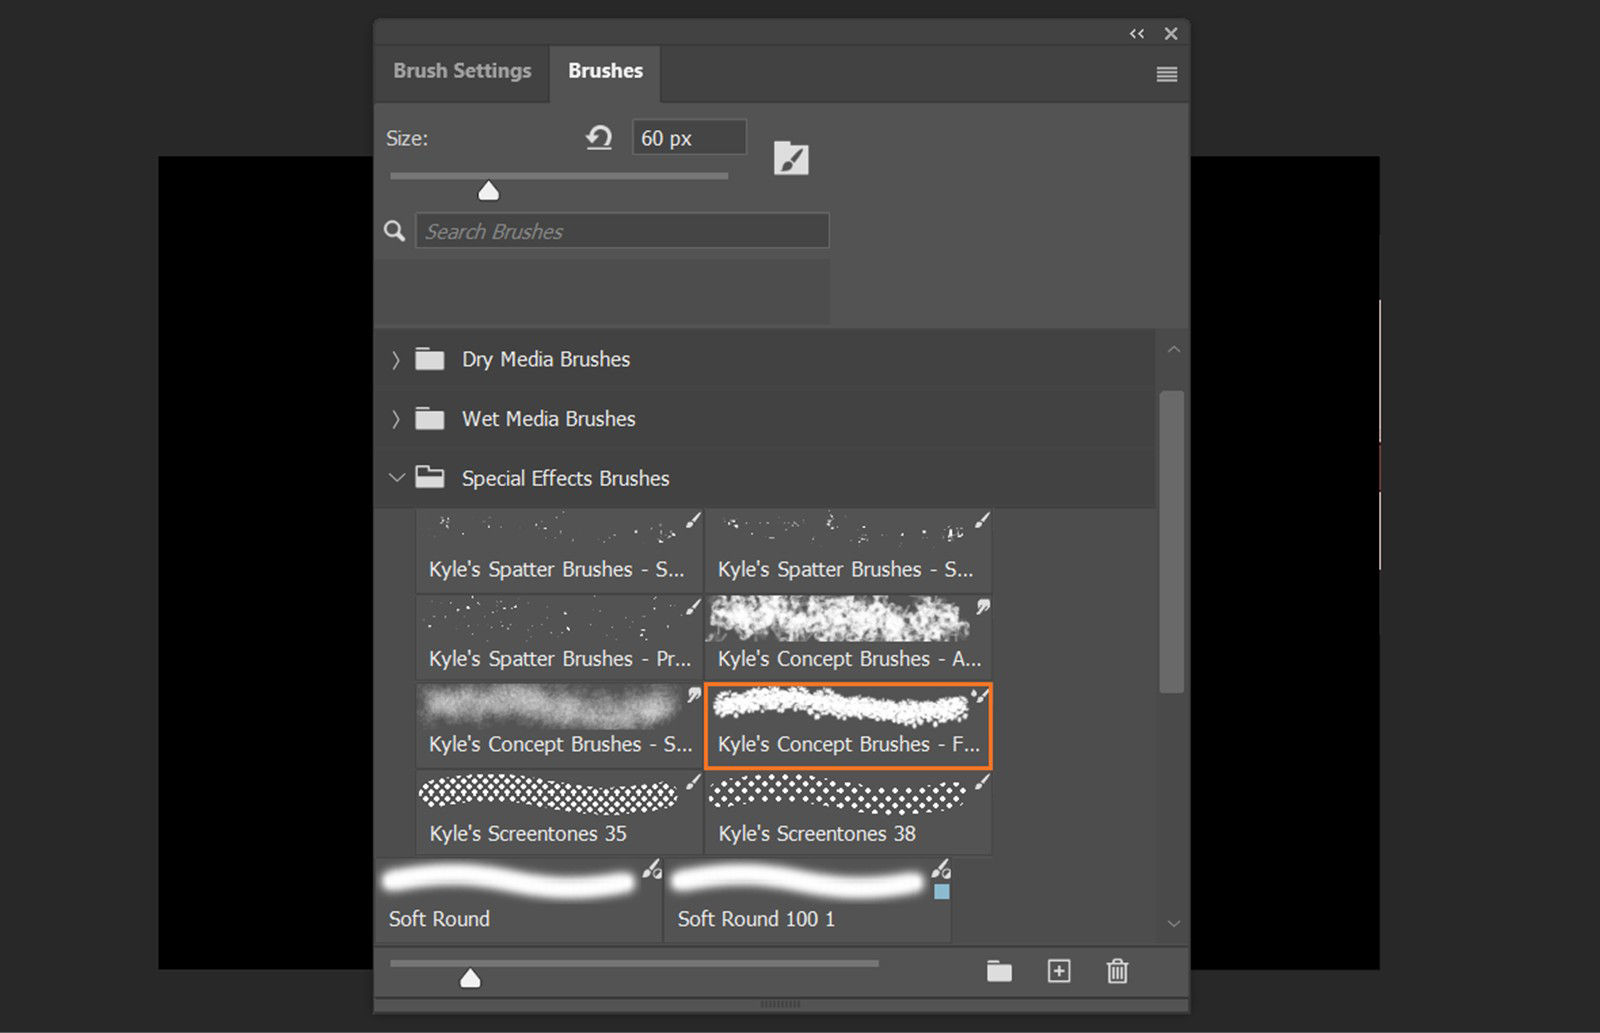The height and width of the screenshot is (1033, 1600).
Task: Click the blue swatch next to Soft Round 100 1
Action: pyautogui.click(x=940, y=889)
